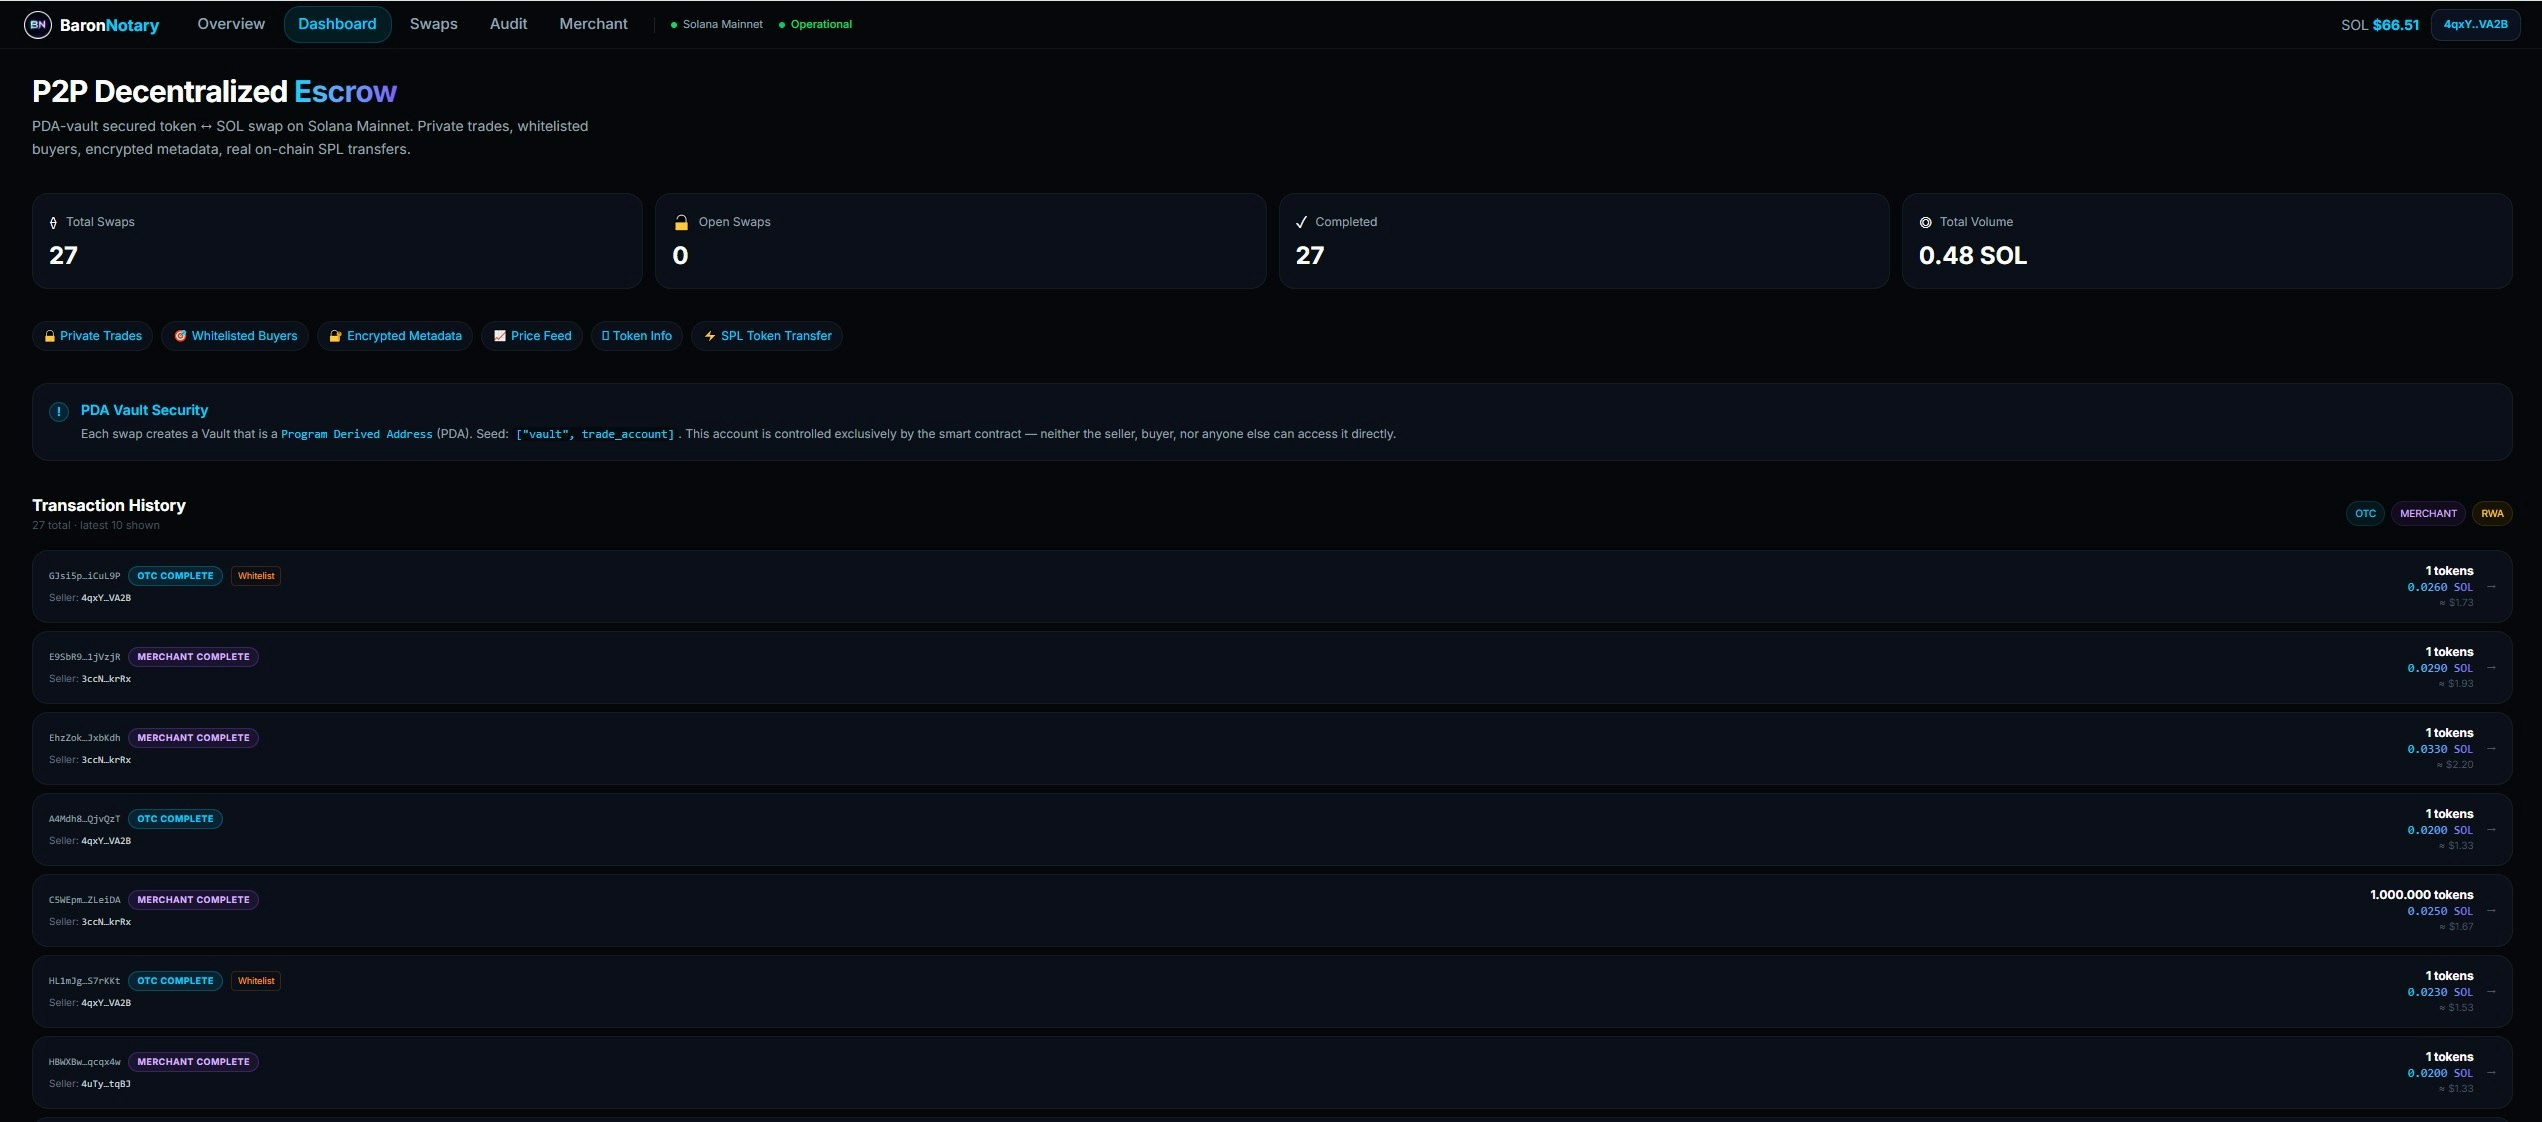Screen dimensions: 2542x1122
Task: Click the Private Trades lock icon
Action: pos(50,336)
